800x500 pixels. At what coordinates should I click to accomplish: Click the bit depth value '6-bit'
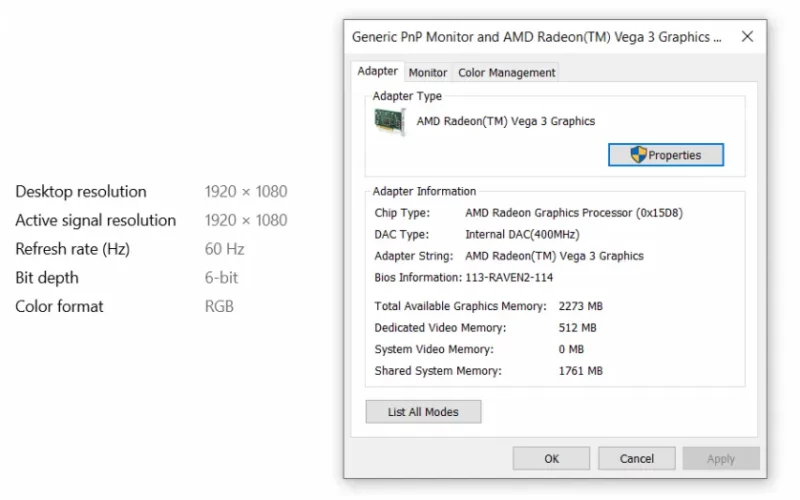[x=221, y=278]
